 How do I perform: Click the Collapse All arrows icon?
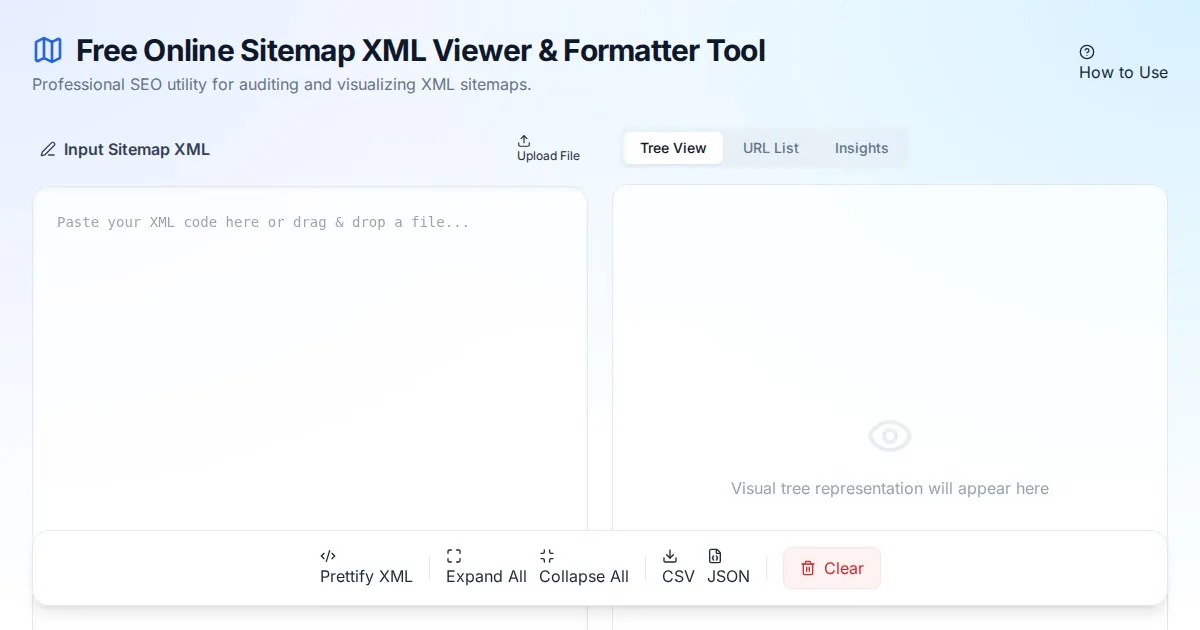547,556
